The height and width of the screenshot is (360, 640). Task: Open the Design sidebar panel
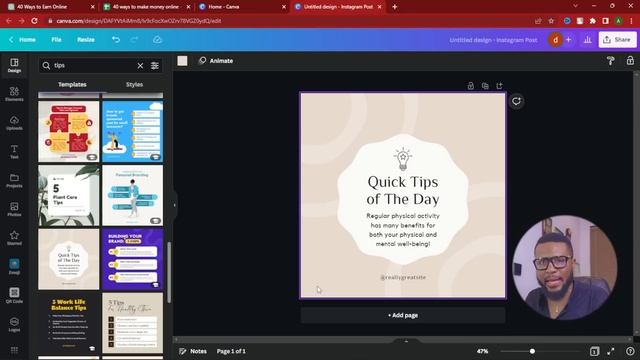(x=14, y=65)
